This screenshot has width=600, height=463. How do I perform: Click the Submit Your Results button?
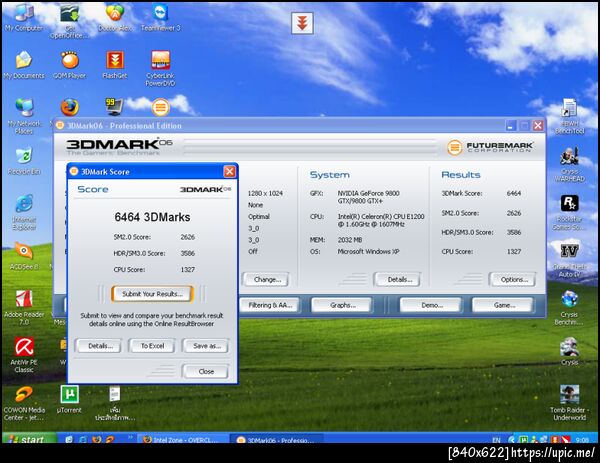tap(152, 294)
